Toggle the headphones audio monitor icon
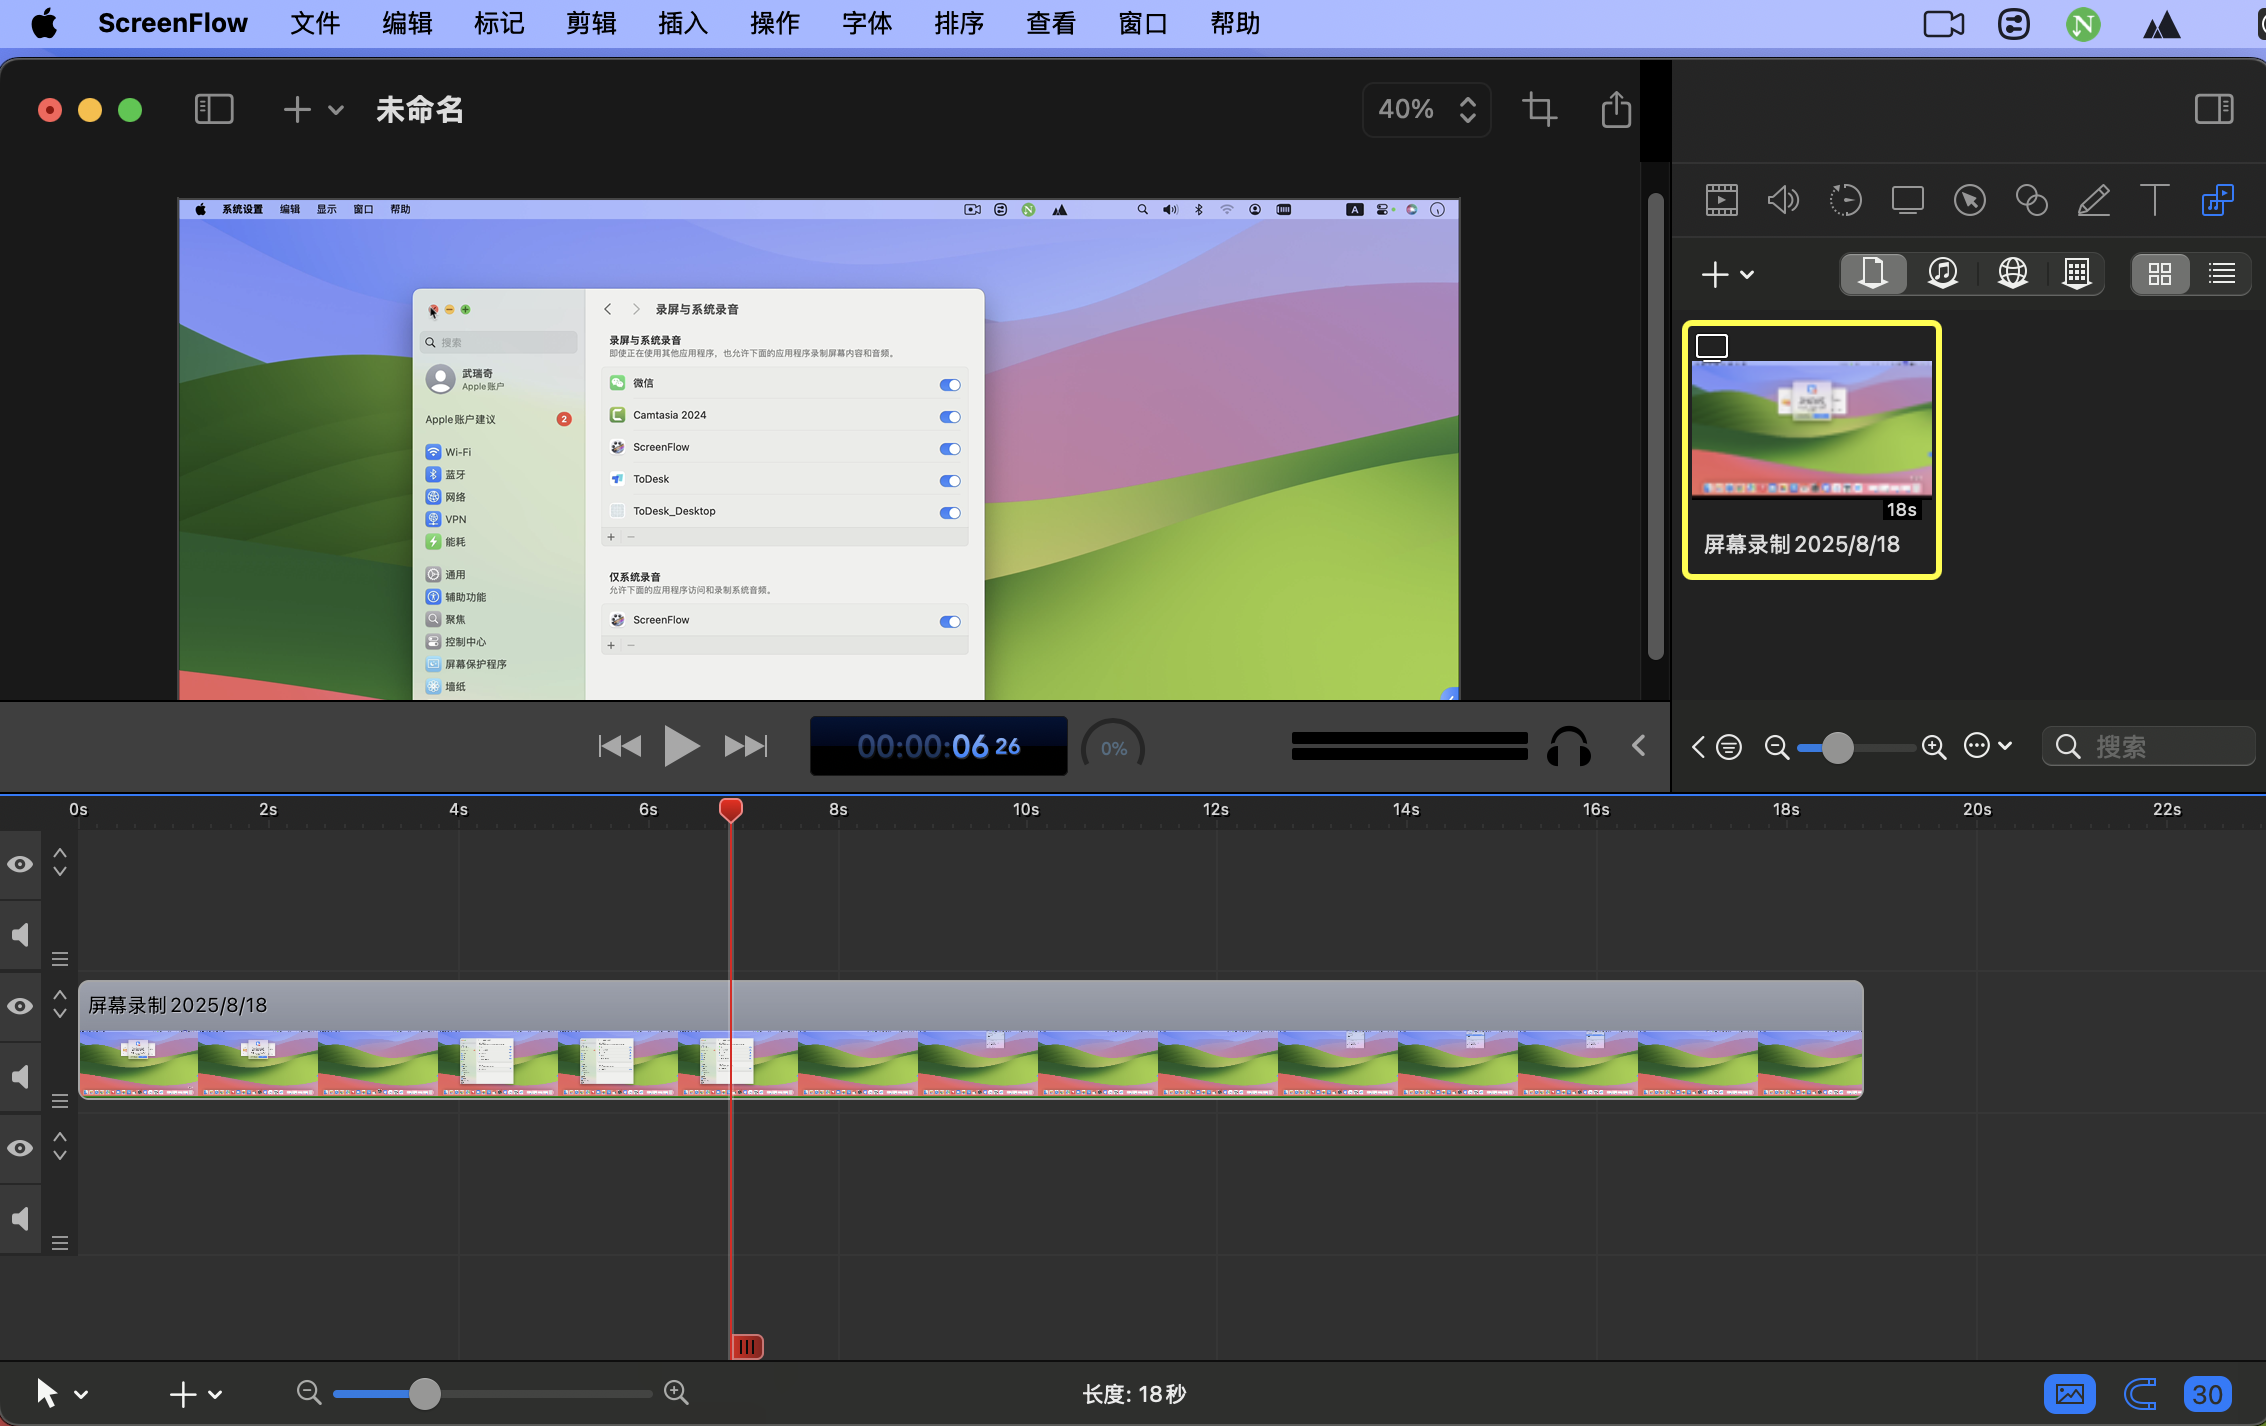 click(x=1568, y=747)
